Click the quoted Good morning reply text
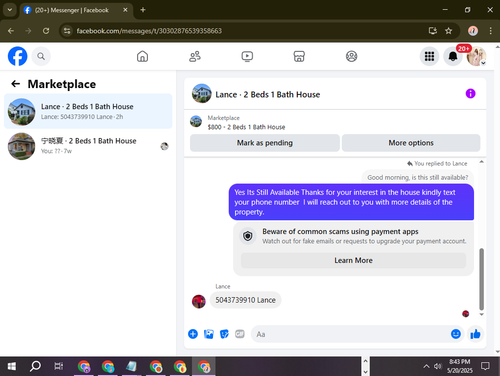The height and width of the screenshot is (376, 500). 418,177
